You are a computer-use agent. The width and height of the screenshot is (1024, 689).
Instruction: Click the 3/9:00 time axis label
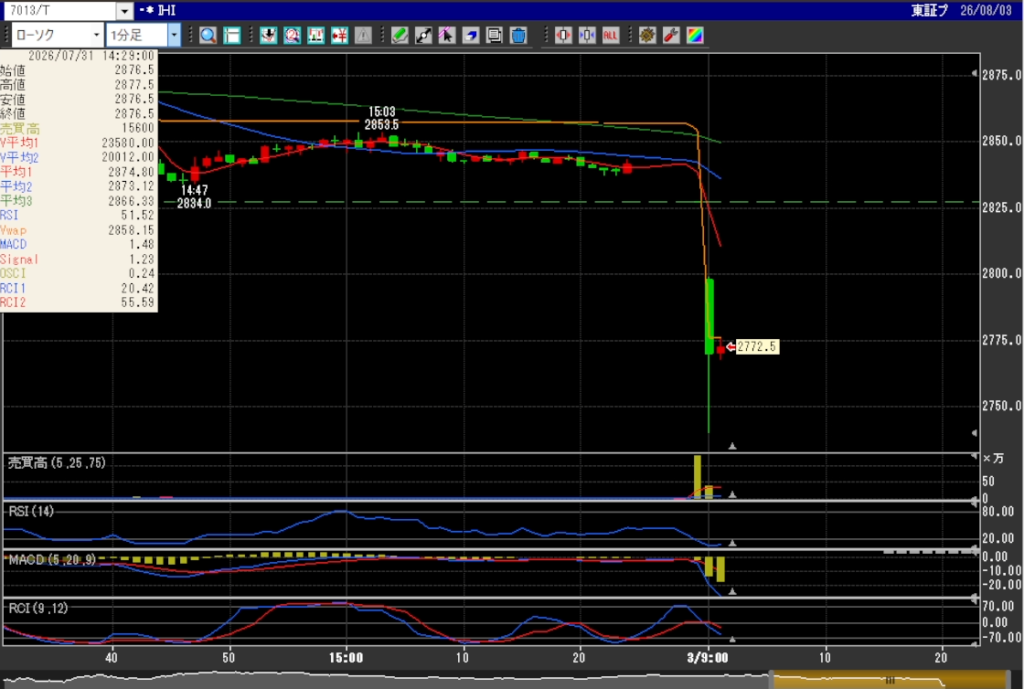click(707, 657)
